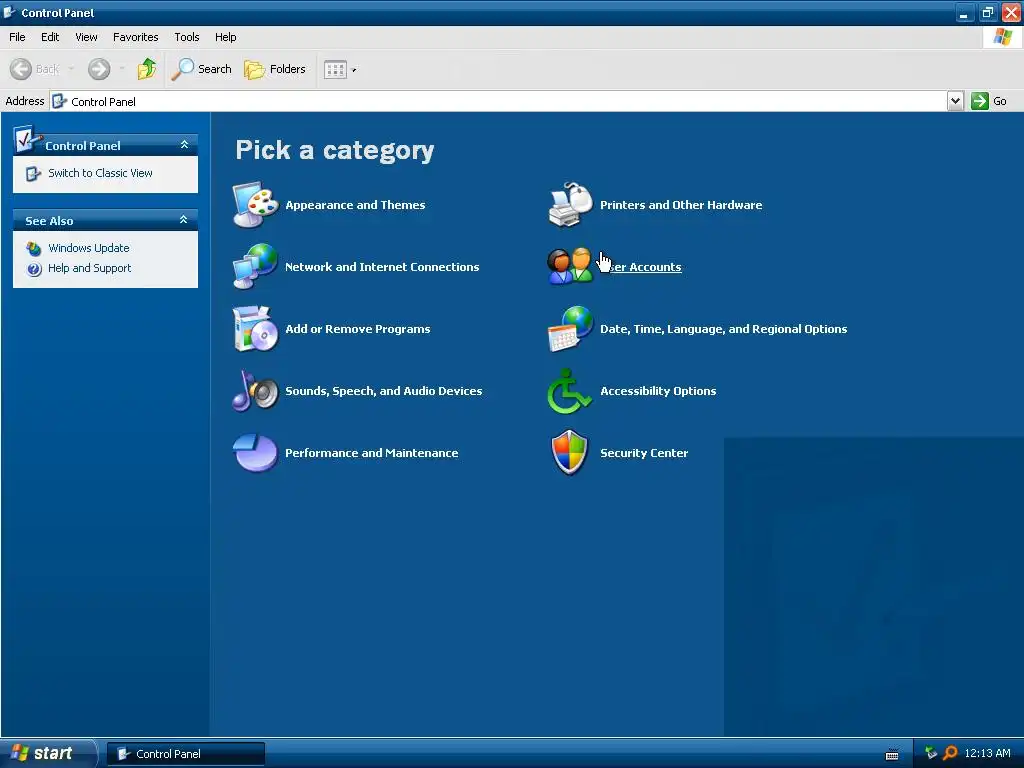The width and height of the screenshot is (1024, 768).
Task: Open the Tools menu
Action: [x=187, y=37]
